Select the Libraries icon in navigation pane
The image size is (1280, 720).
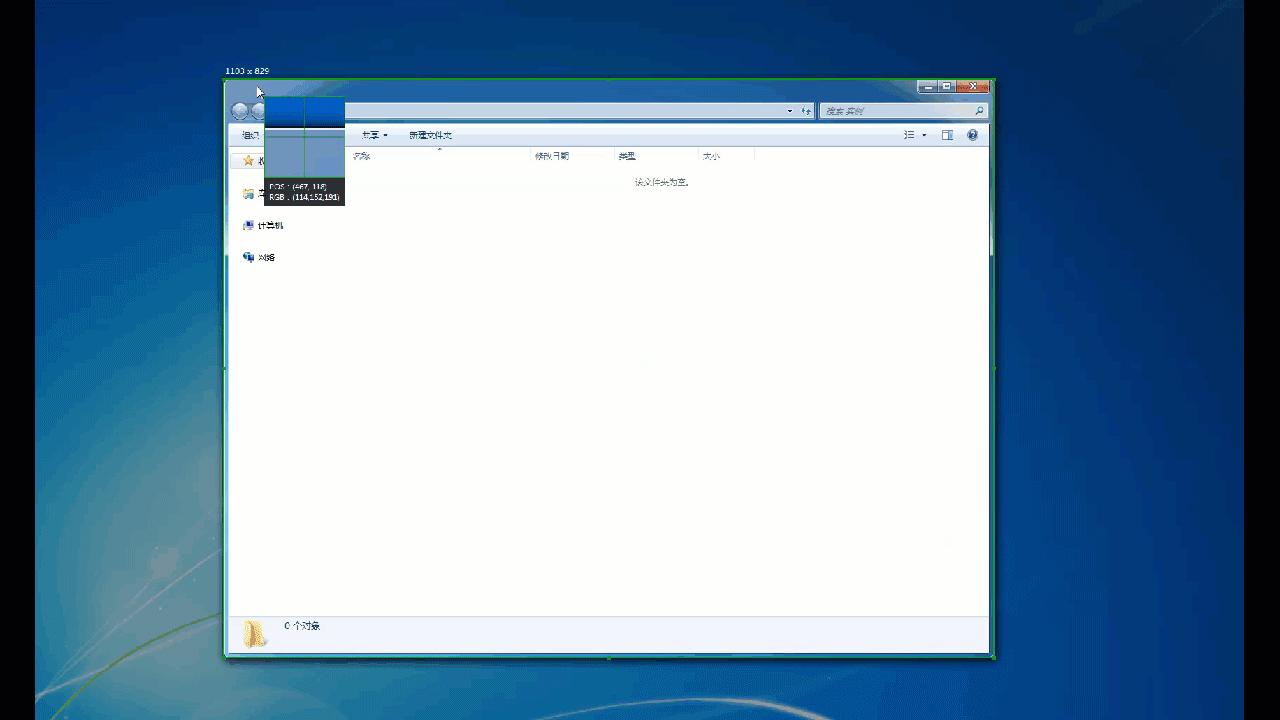click(x=248, y=194)
